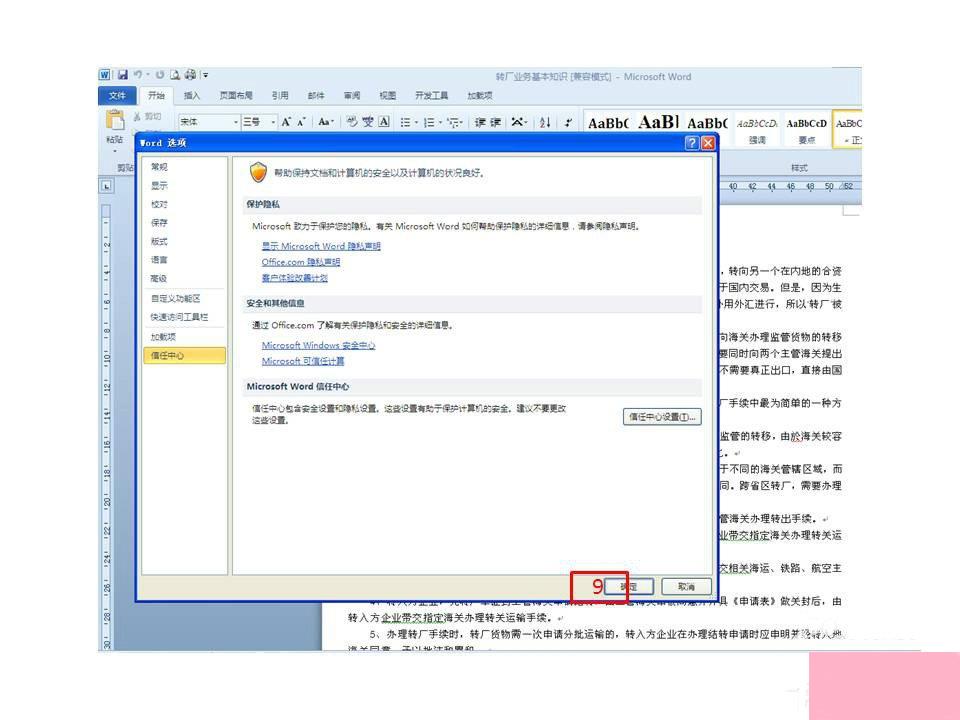
Task: Open the 显示 Microsoft Word 隐私声明 link
Action: coord(321,246)
